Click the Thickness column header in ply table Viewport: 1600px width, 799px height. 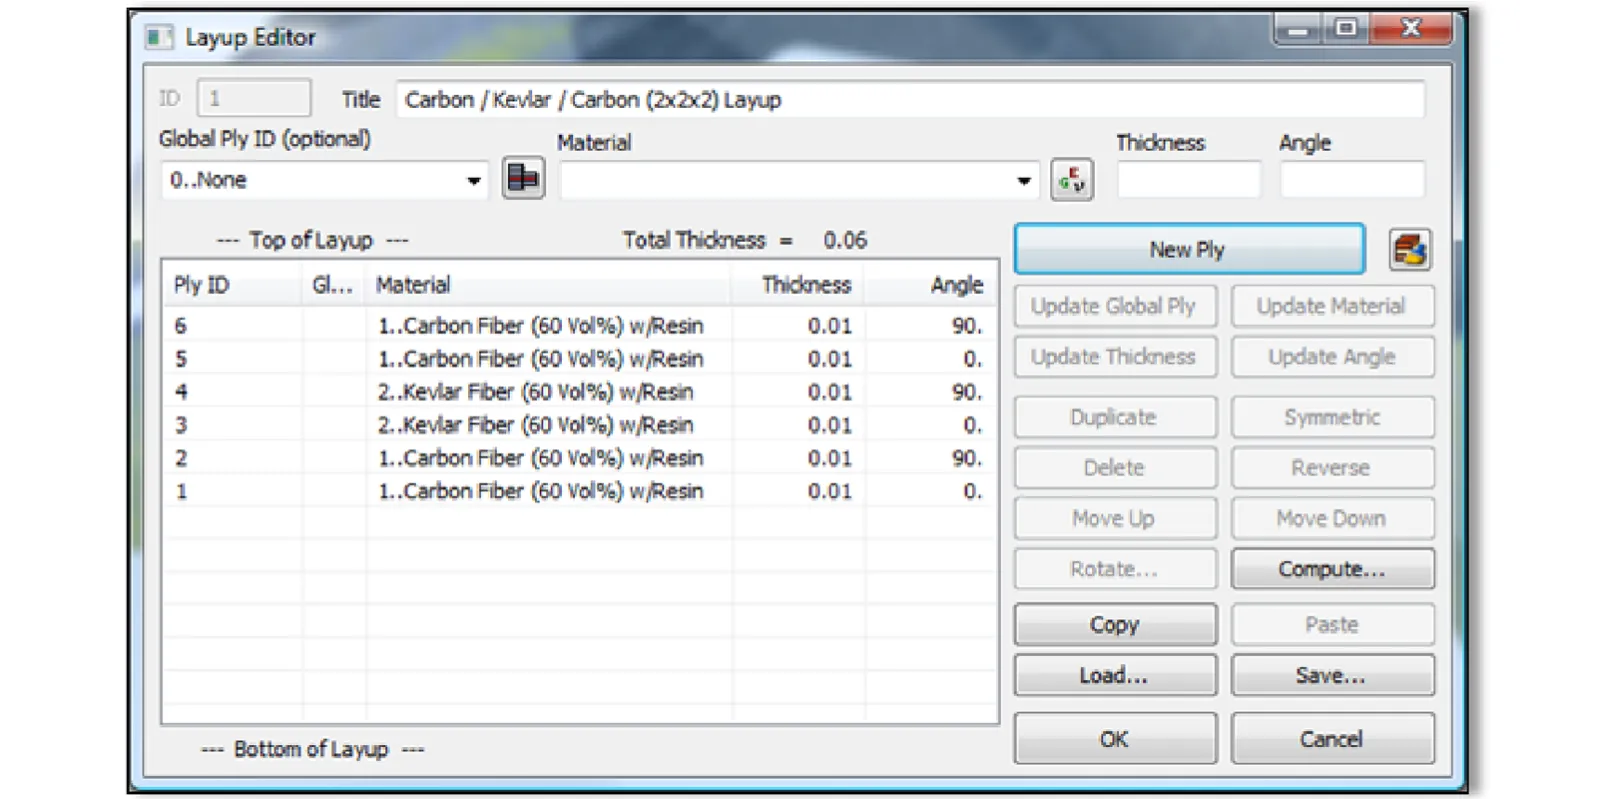(x=797, y=285)
